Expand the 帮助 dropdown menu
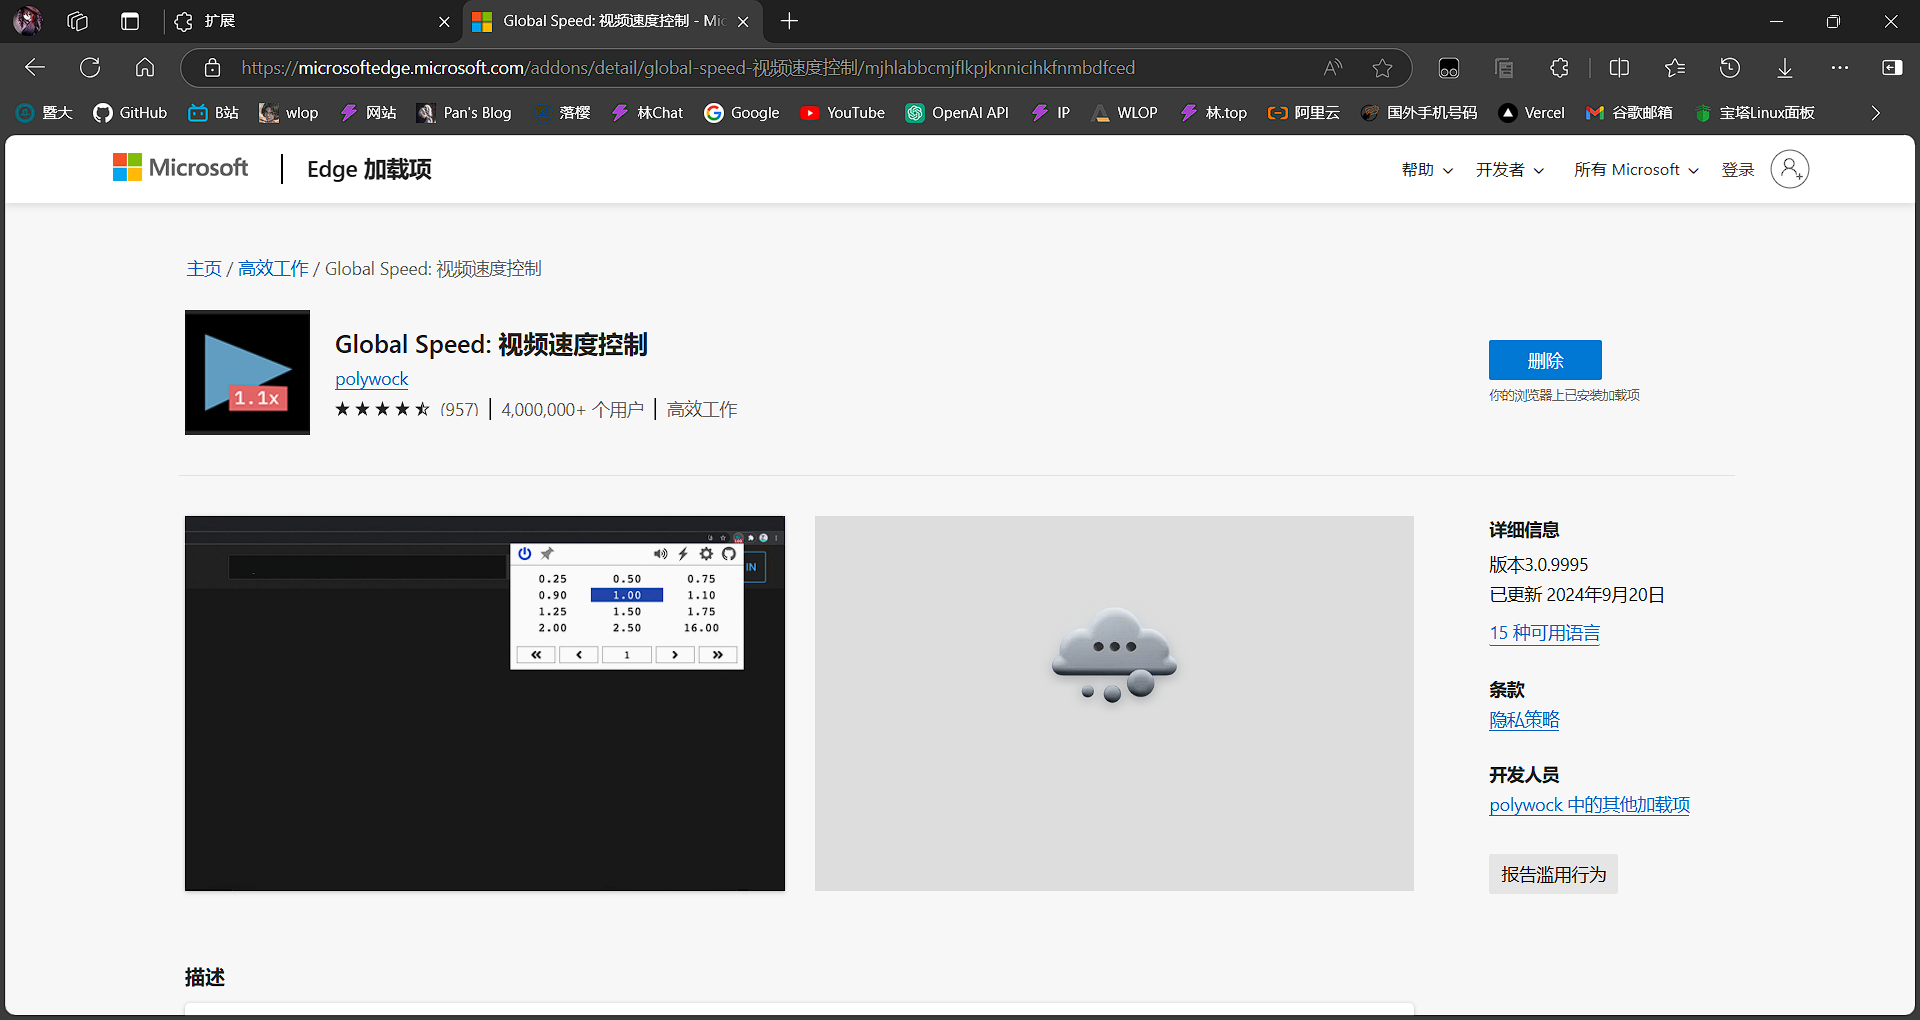This screenshot has width=1920, height=1020. tap(1427, 170)
